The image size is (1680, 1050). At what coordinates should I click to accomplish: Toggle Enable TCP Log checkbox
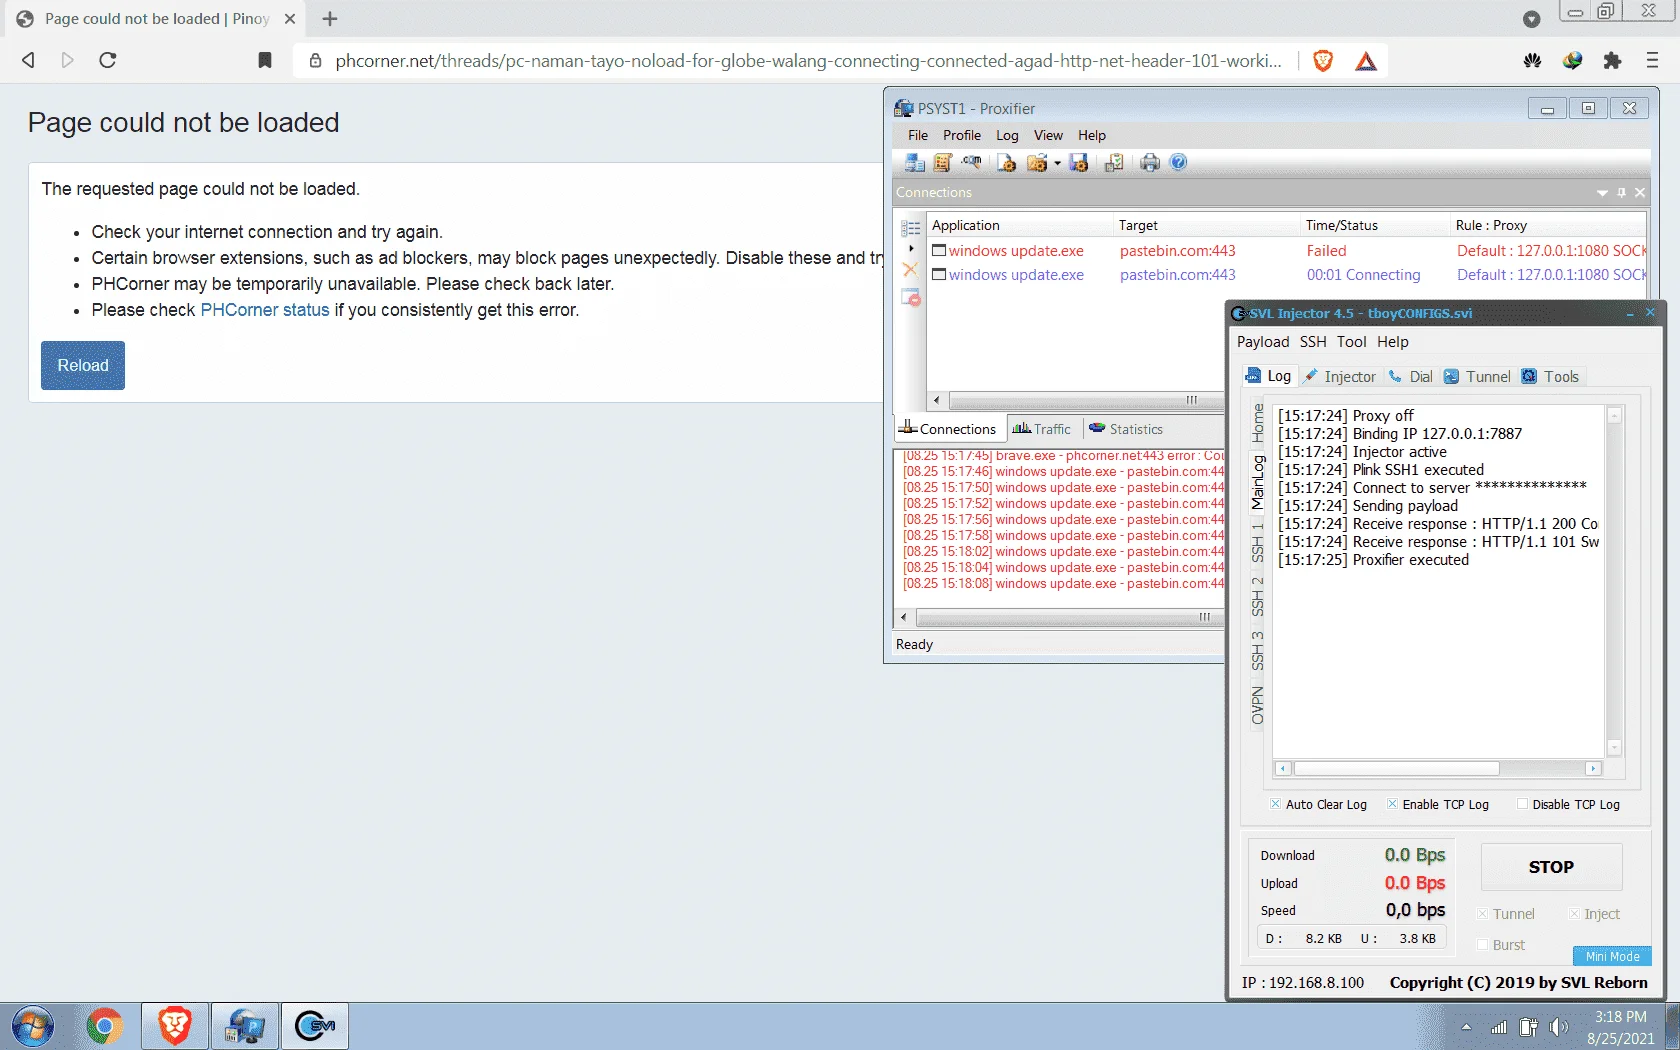1392,804
